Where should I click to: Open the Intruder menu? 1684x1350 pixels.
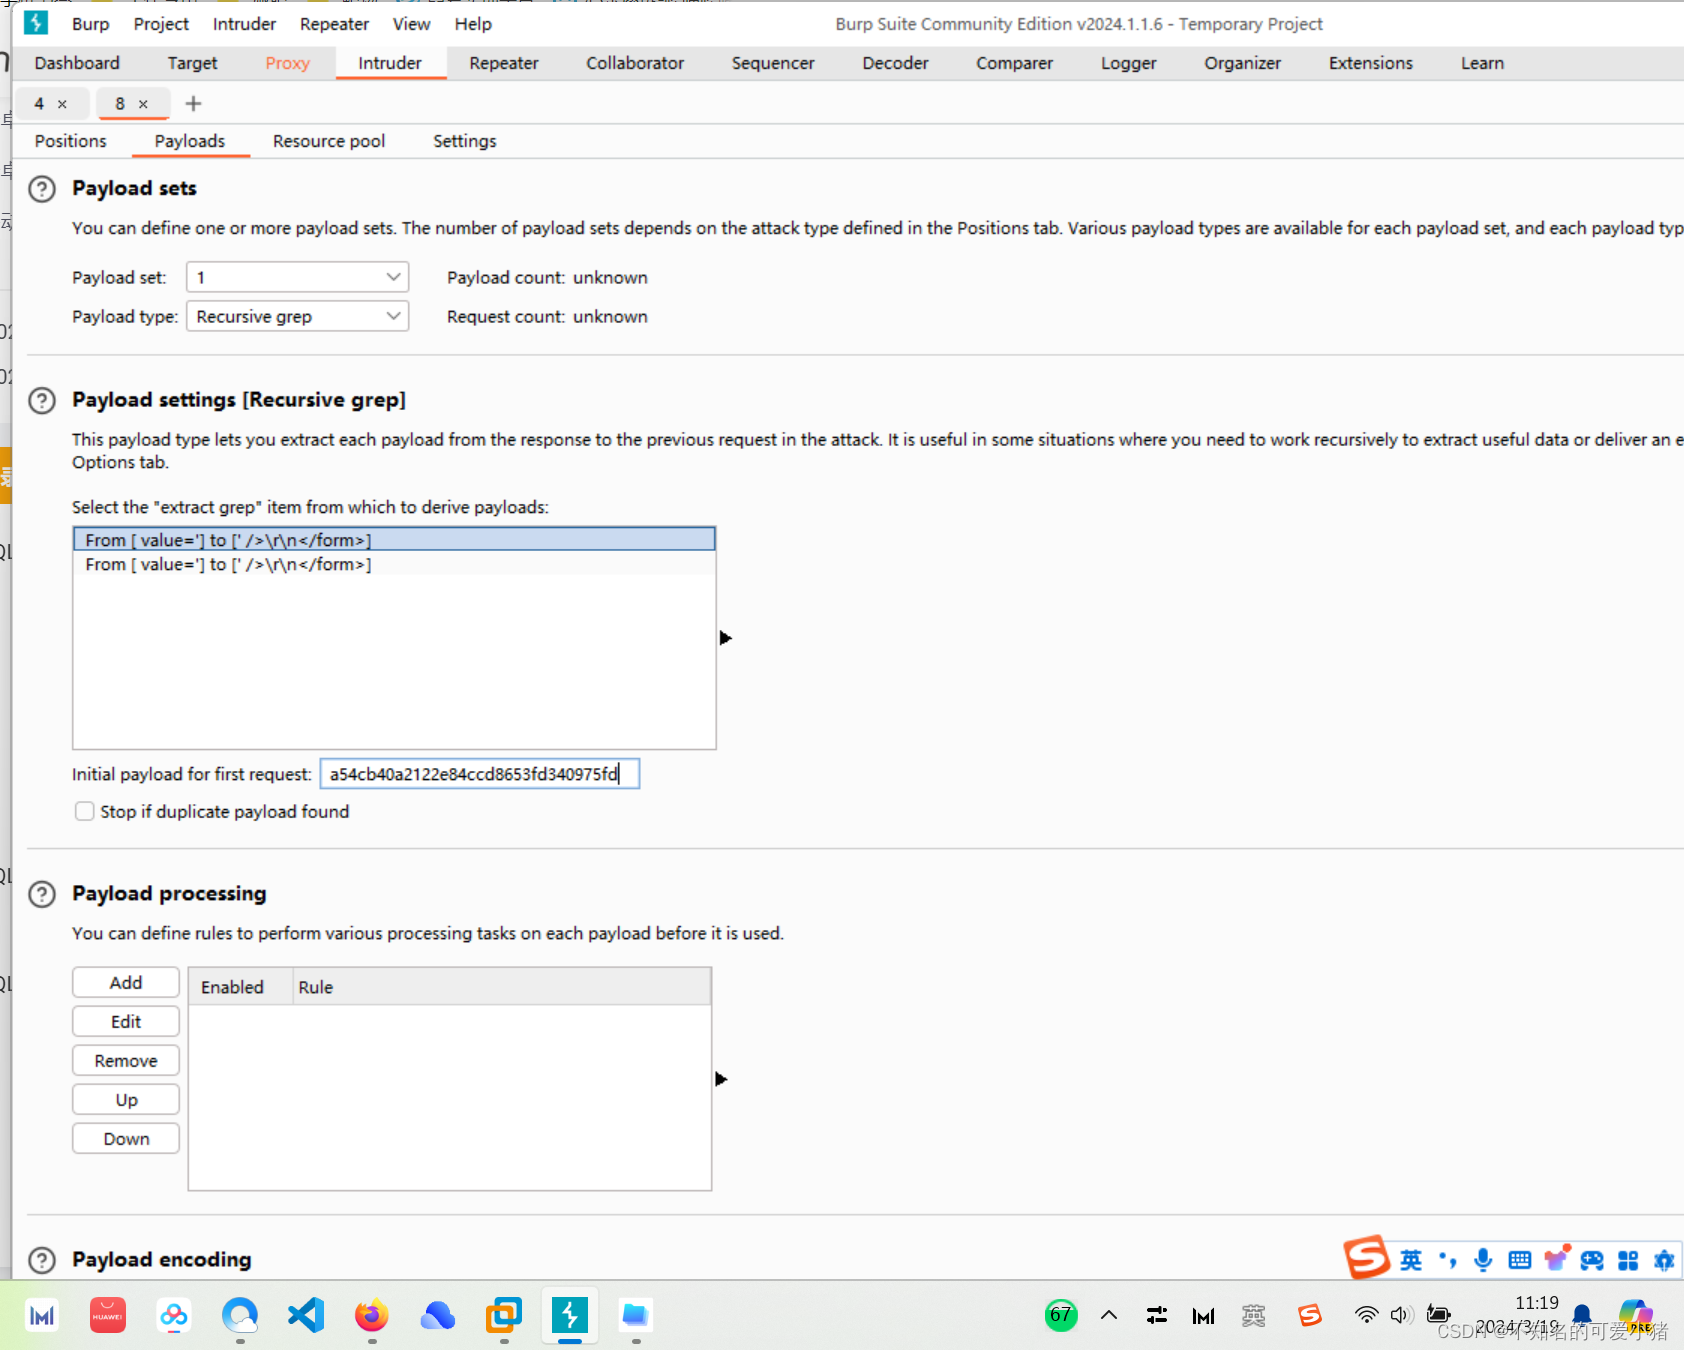click(x=244, y=24)
